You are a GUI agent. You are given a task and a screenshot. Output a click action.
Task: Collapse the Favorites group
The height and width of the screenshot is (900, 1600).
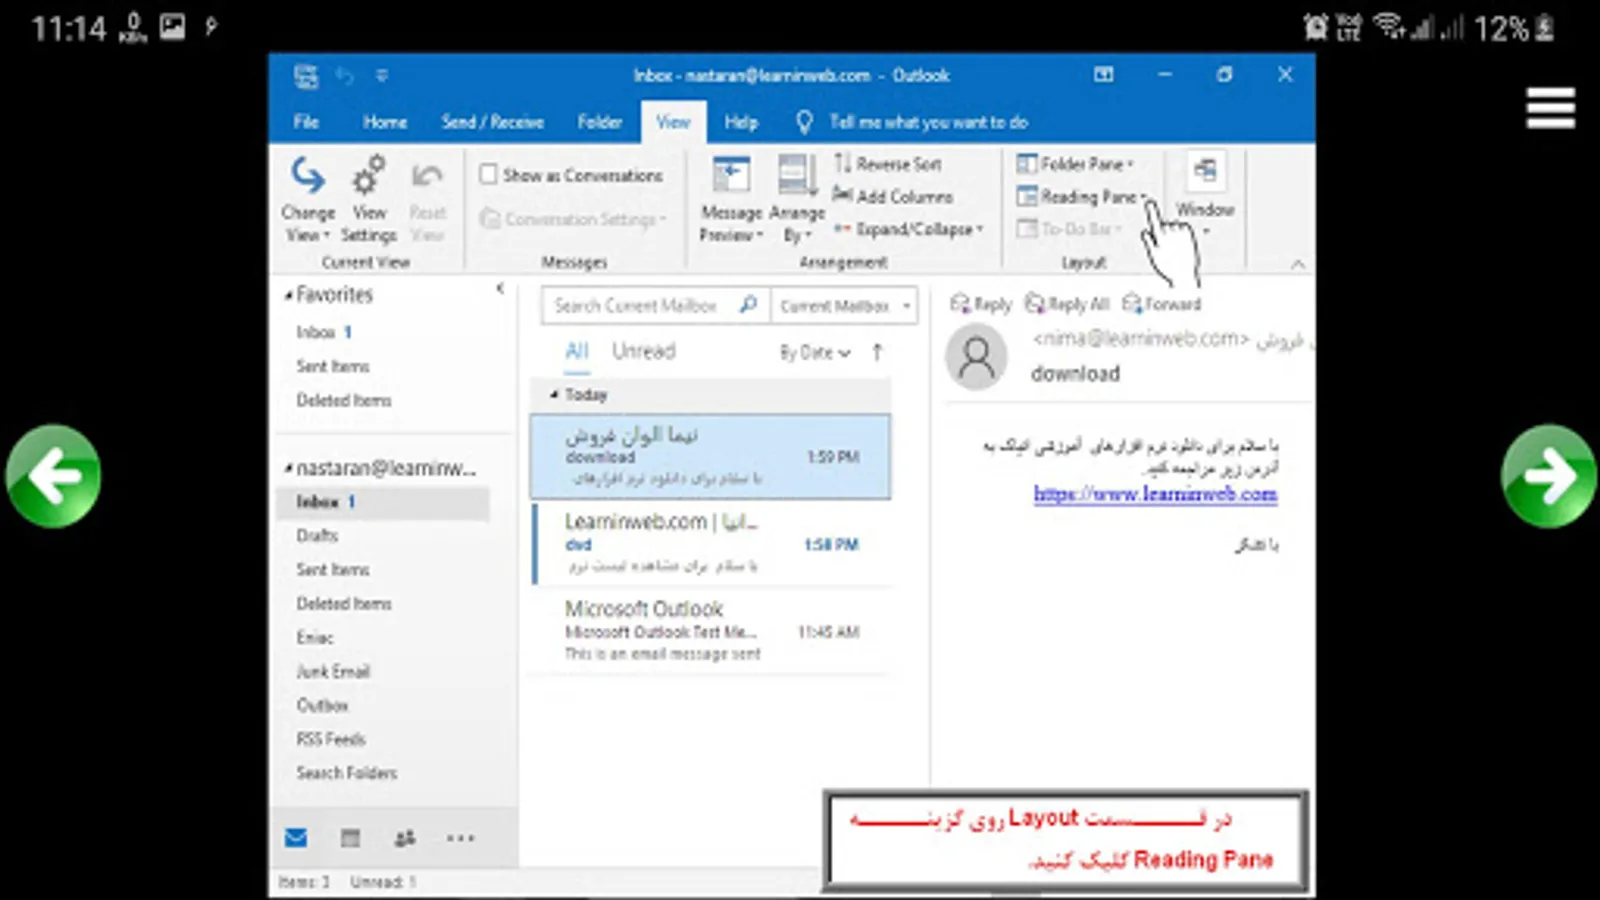288,295
